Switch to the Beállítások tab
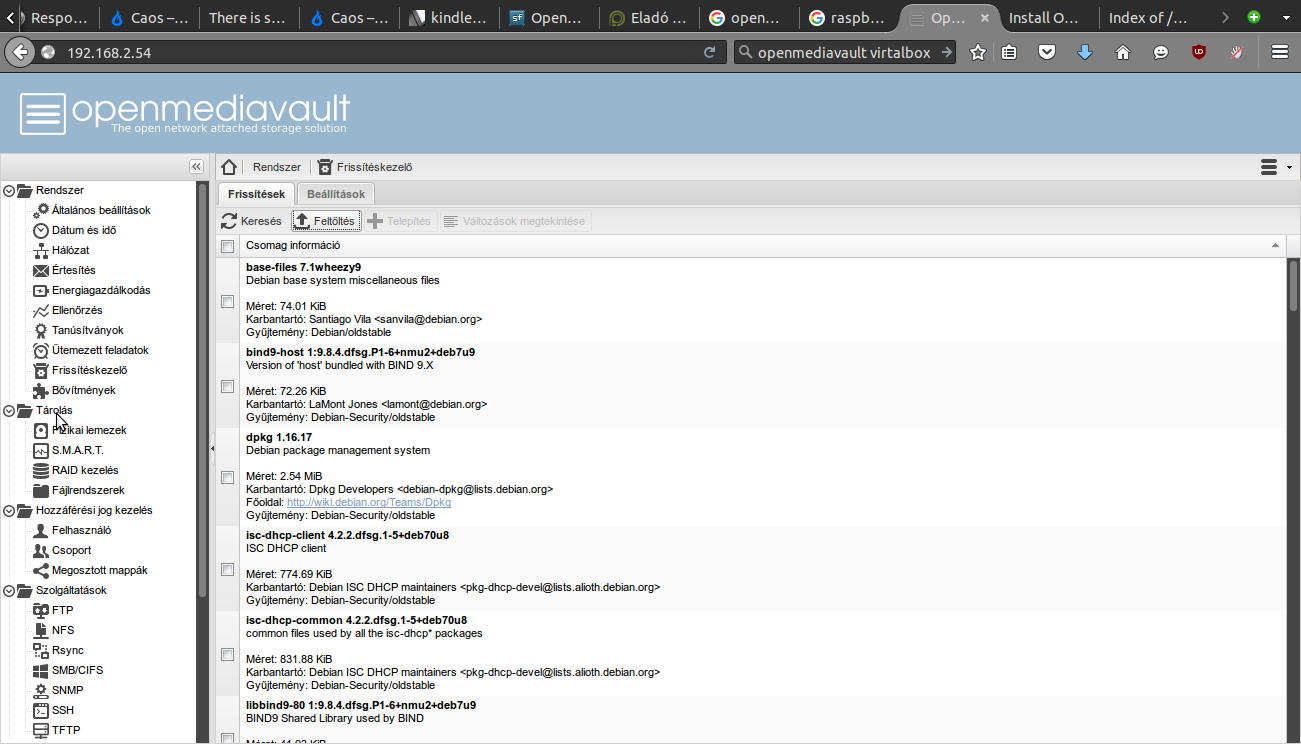Viewport: 1301px width, 744px height. [336, 194]
